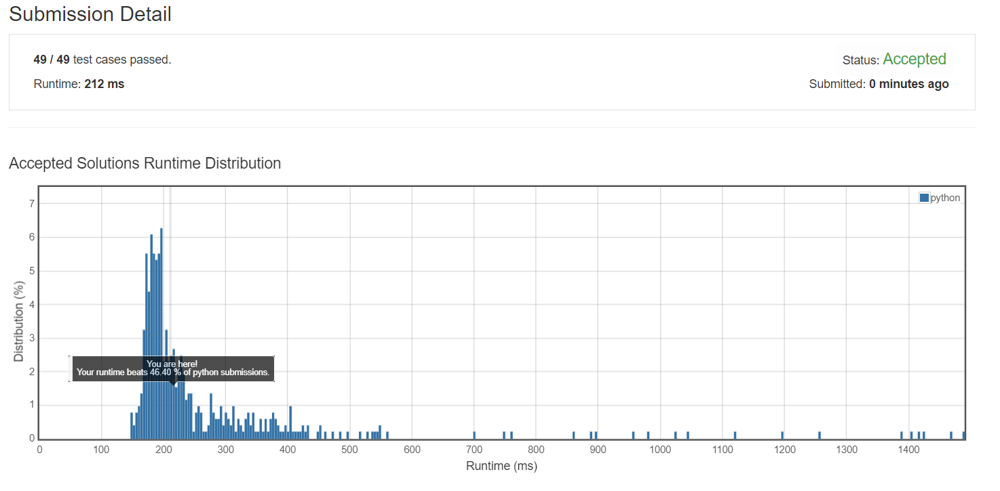Click the 'Runtime: 212 ms' text
Viewport: 1000px width, 491px height.
tap(79, 84)
